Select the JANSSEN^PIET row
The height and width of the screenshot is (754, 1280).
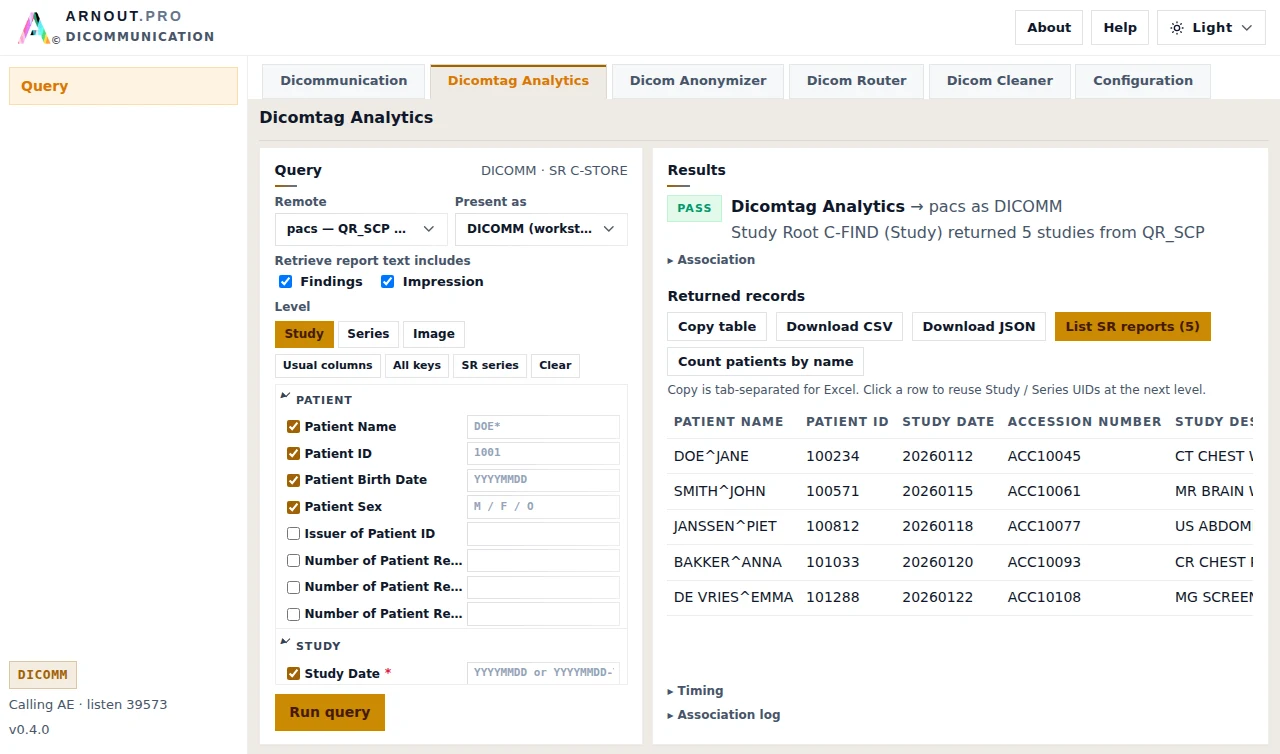pyautogui.click(x=960, y=526)
